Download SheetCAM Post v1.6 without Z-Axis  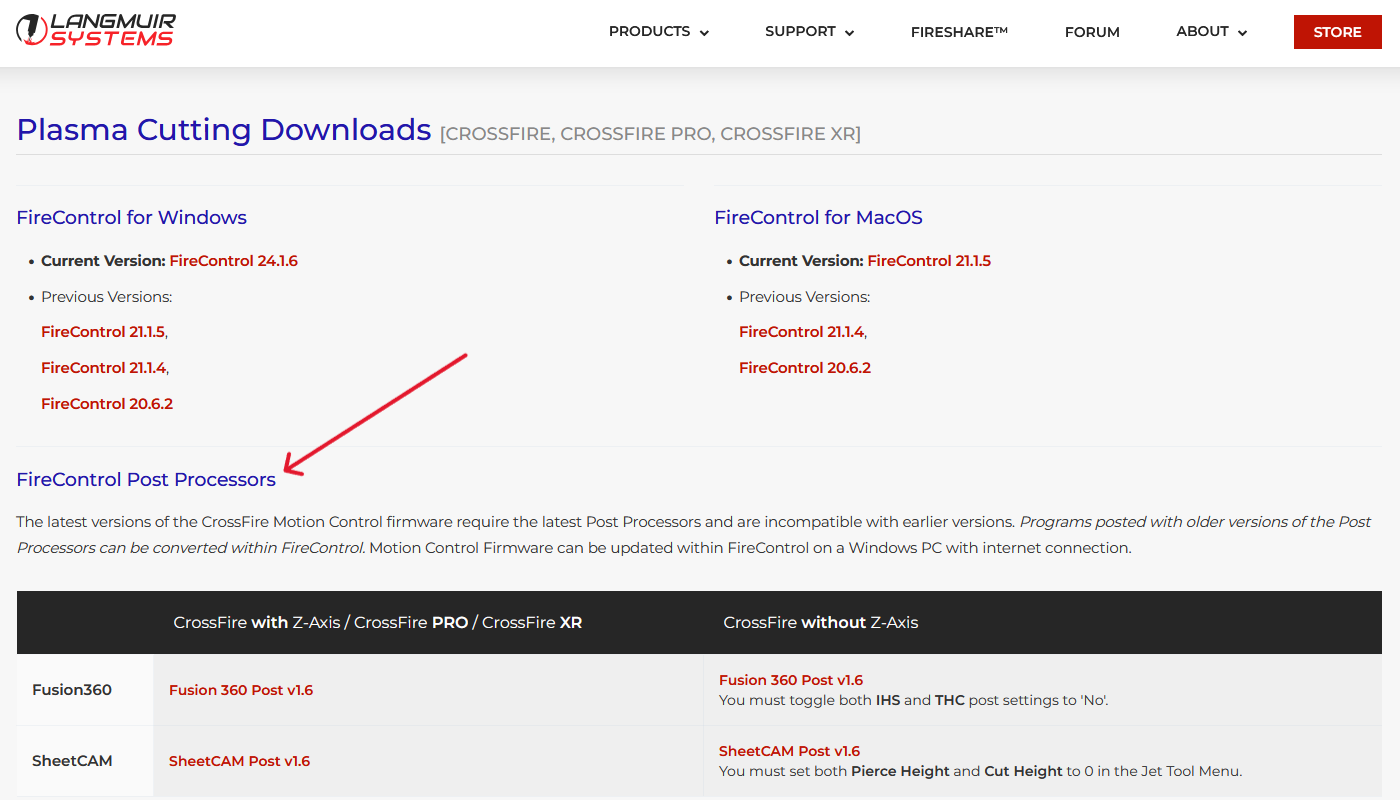[789, 751]
